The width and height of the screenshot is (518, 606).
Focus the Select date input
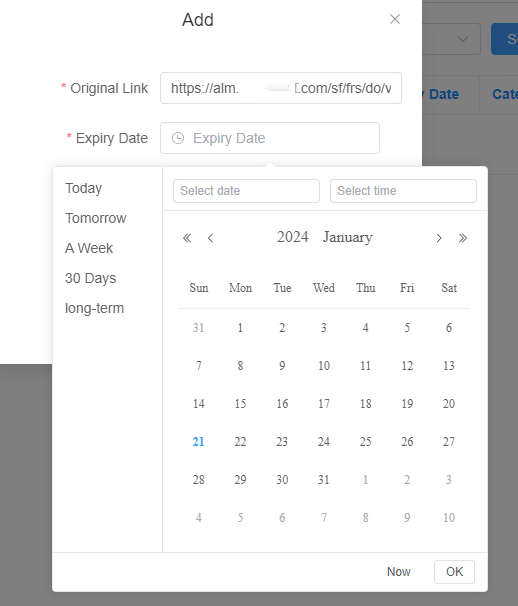pyautogui.click(x=246, y=191)
